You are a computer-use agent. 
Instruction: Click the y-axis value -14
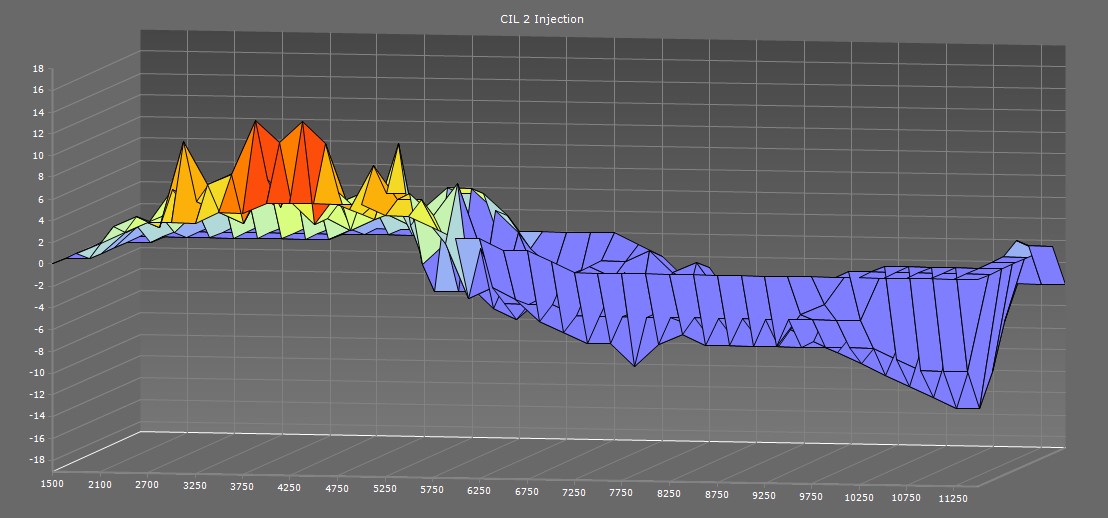tap(37, 416)
